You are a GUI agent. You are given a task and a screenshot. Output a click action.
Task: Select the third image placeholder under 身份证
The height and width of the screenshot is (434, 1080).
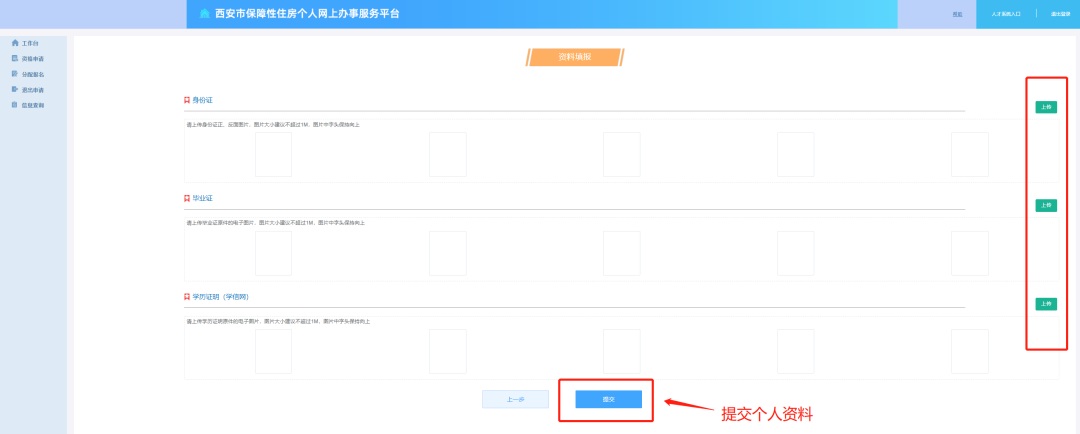tap(621, 154)
